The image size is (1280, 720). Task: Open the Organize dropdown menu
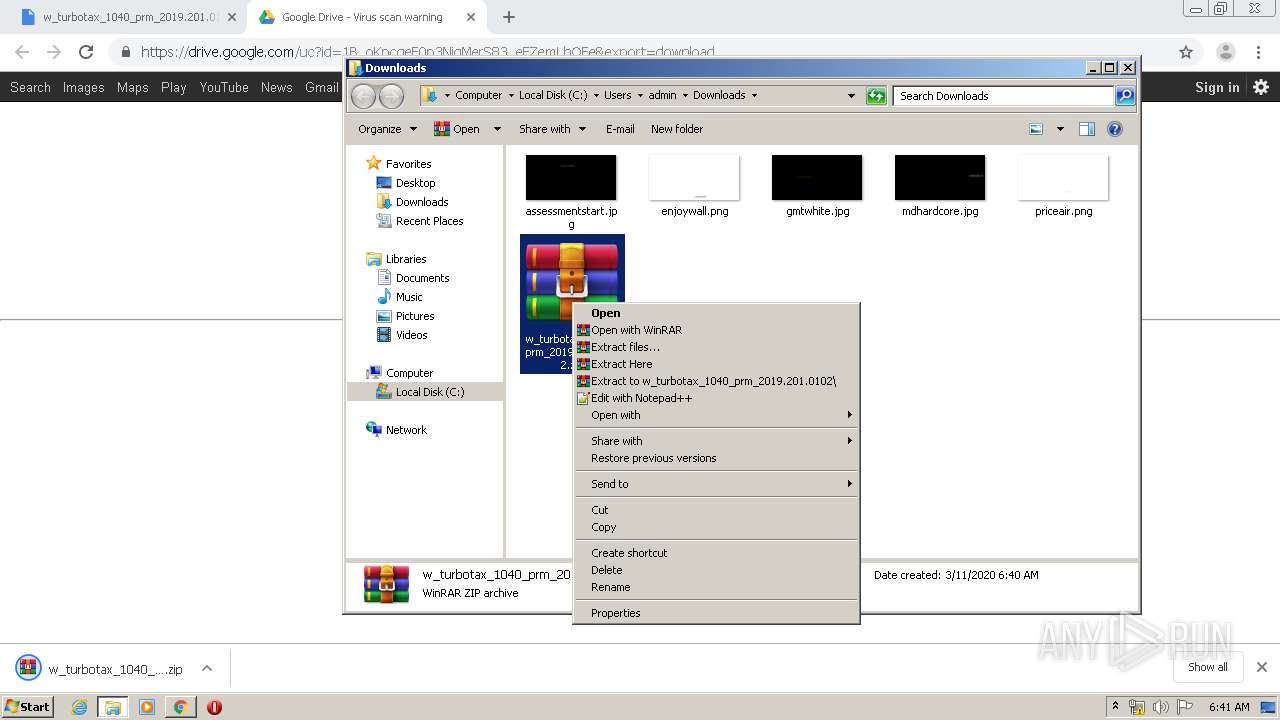[388, 129]
